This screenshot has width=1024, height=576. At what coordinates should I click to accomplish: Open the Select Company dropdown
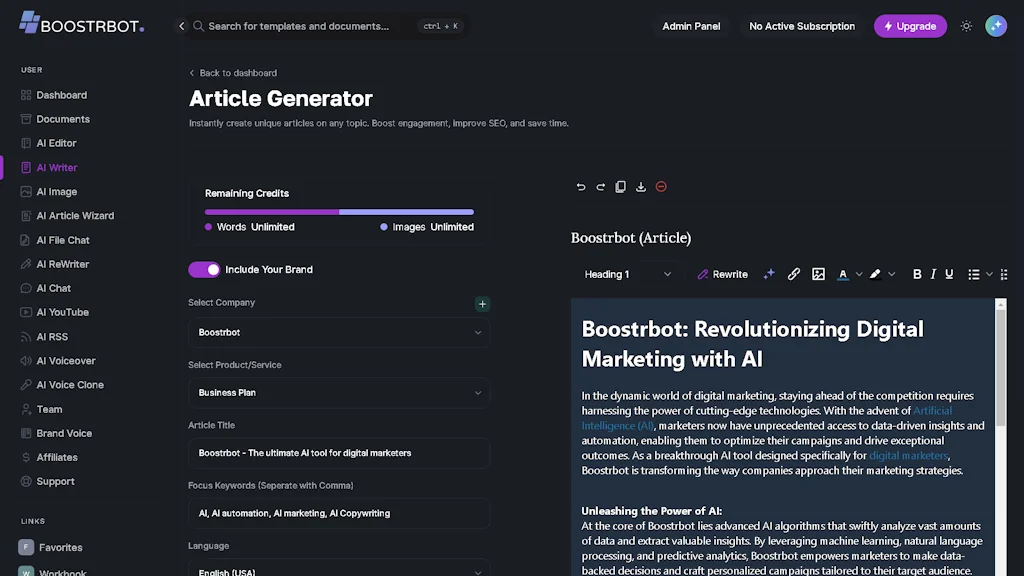coord(338,332)
